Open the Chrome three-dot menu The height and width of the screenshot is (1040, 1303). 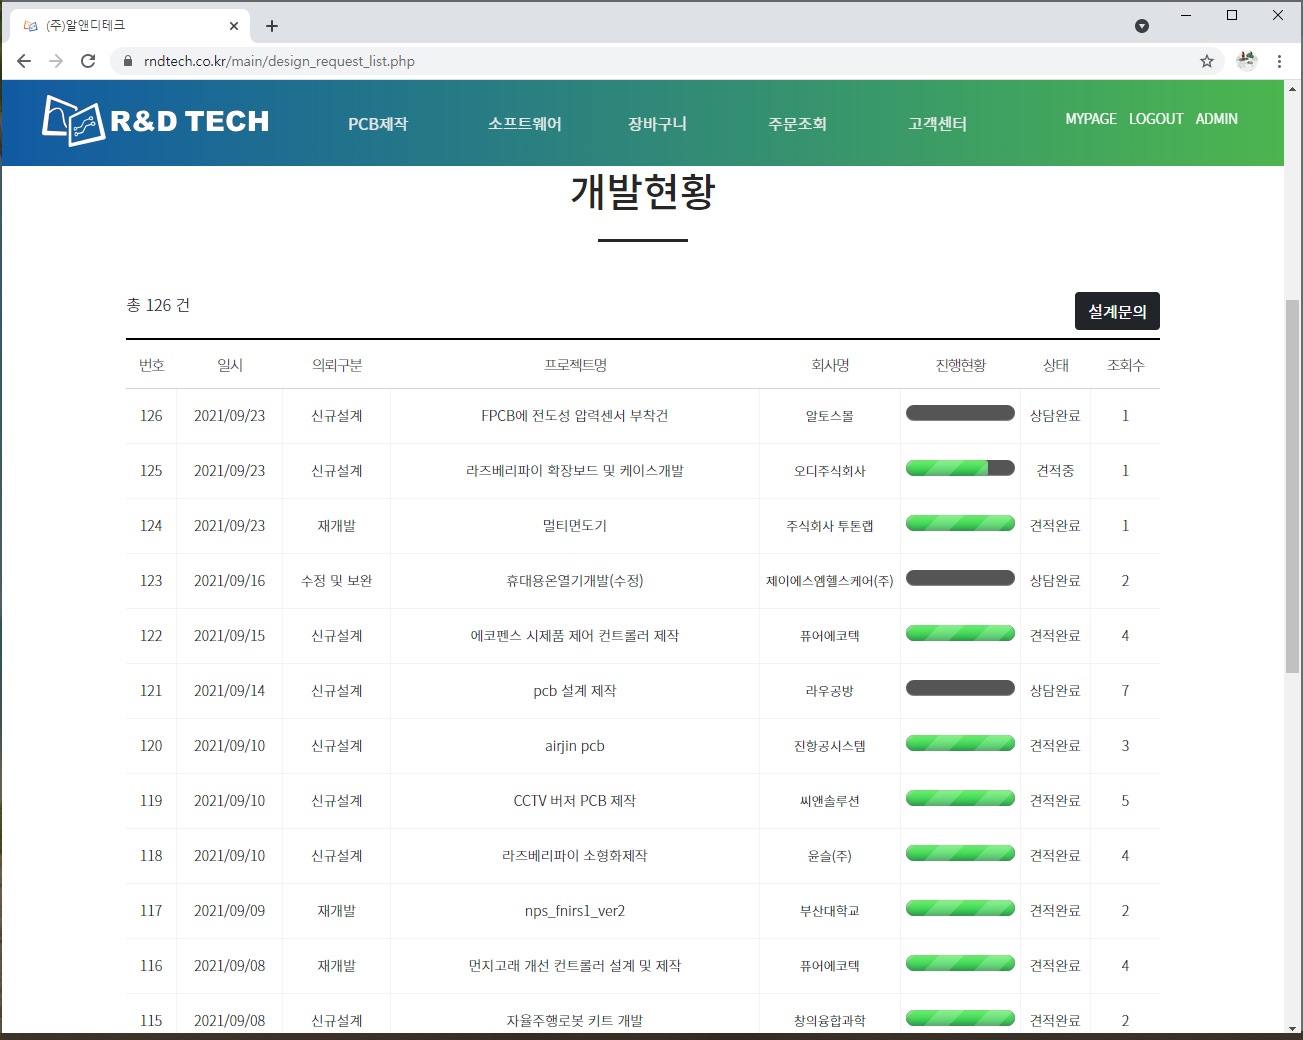click(1279, 61)
